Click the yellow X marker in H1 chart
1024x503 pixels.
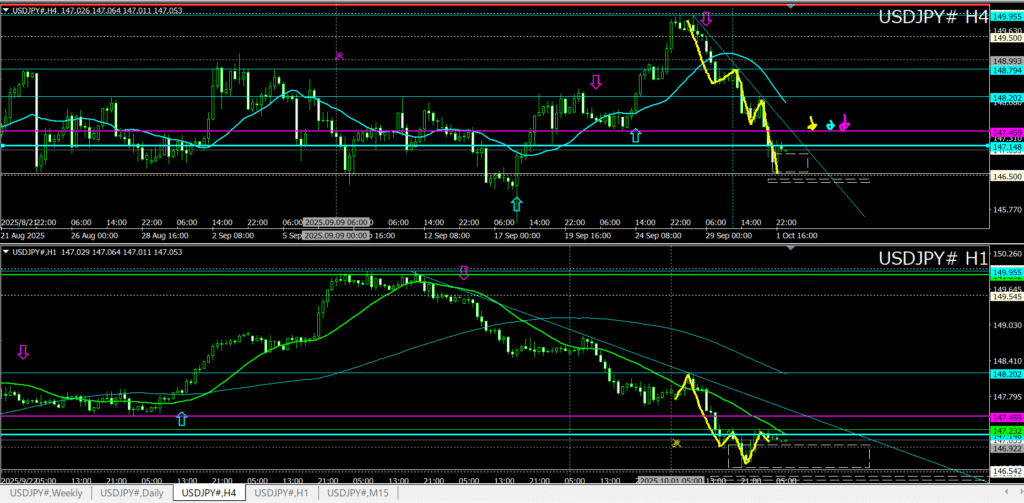(676, 443)
